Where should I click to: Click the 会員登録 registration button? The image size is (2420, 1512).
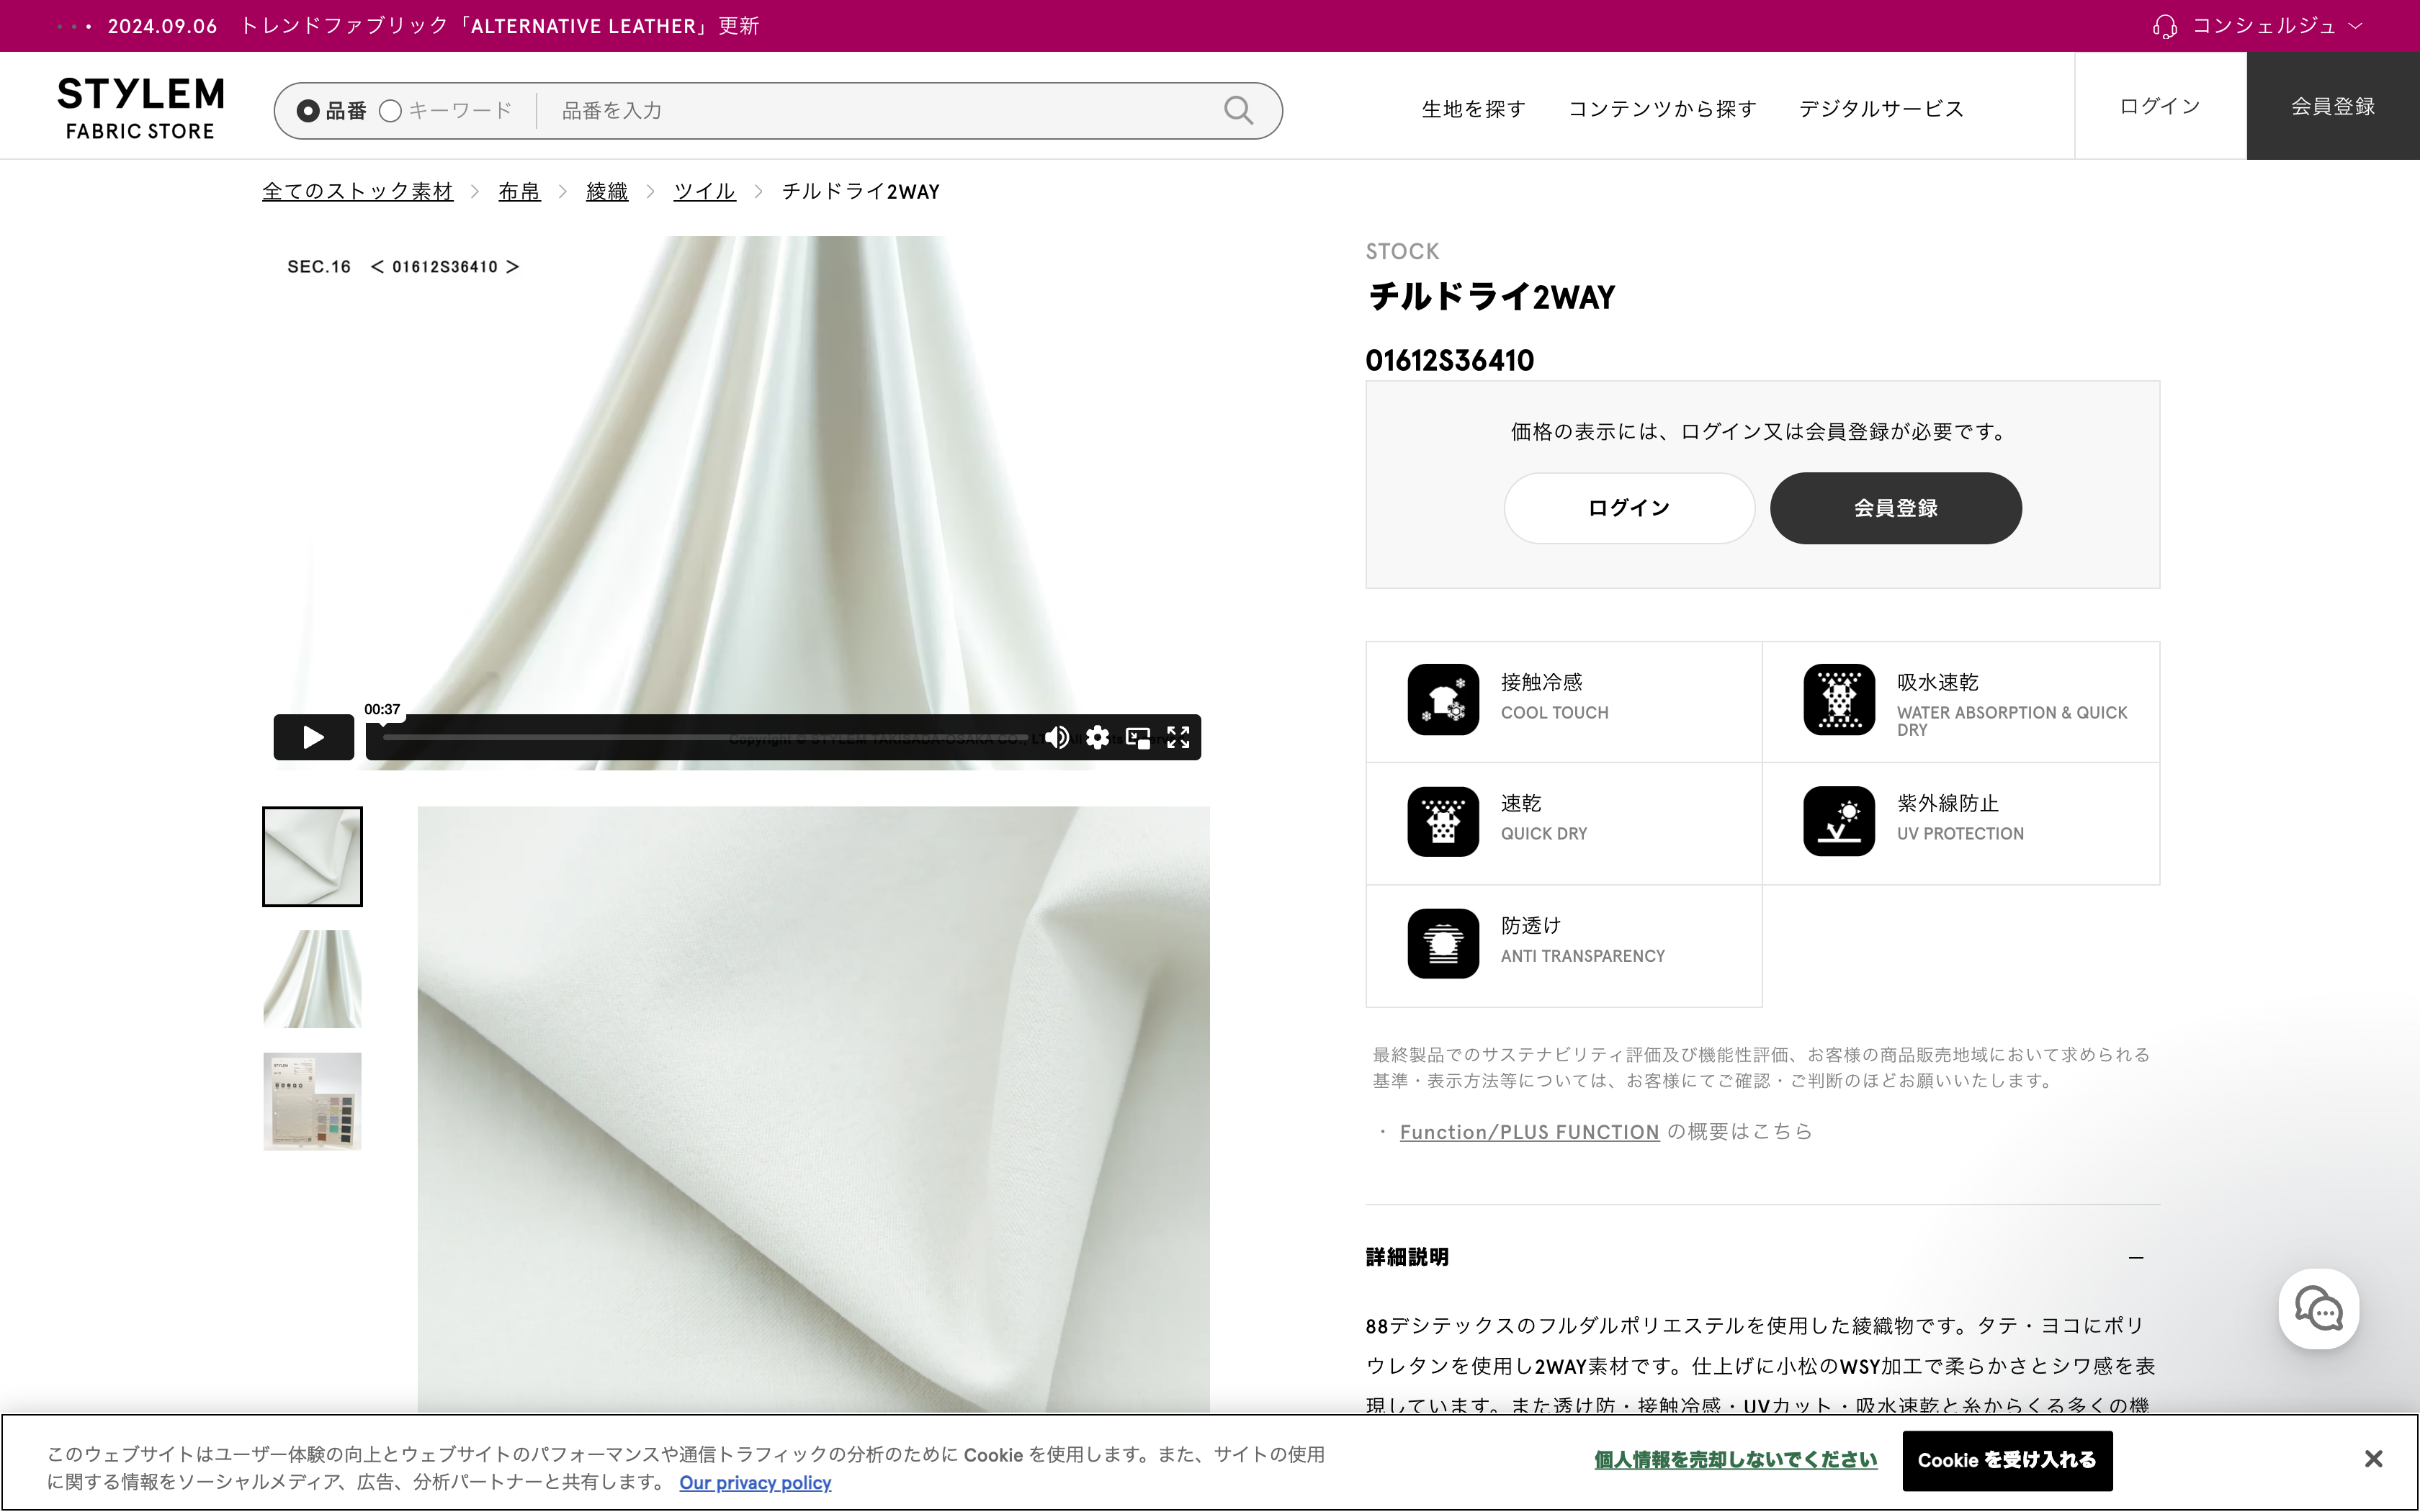(1894, 507)
